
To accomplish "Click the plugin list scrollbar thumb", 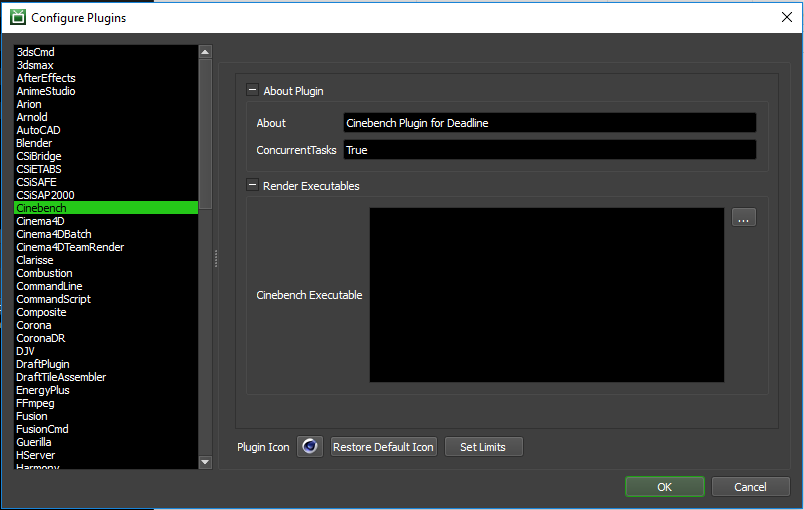I will coord(205,134).
